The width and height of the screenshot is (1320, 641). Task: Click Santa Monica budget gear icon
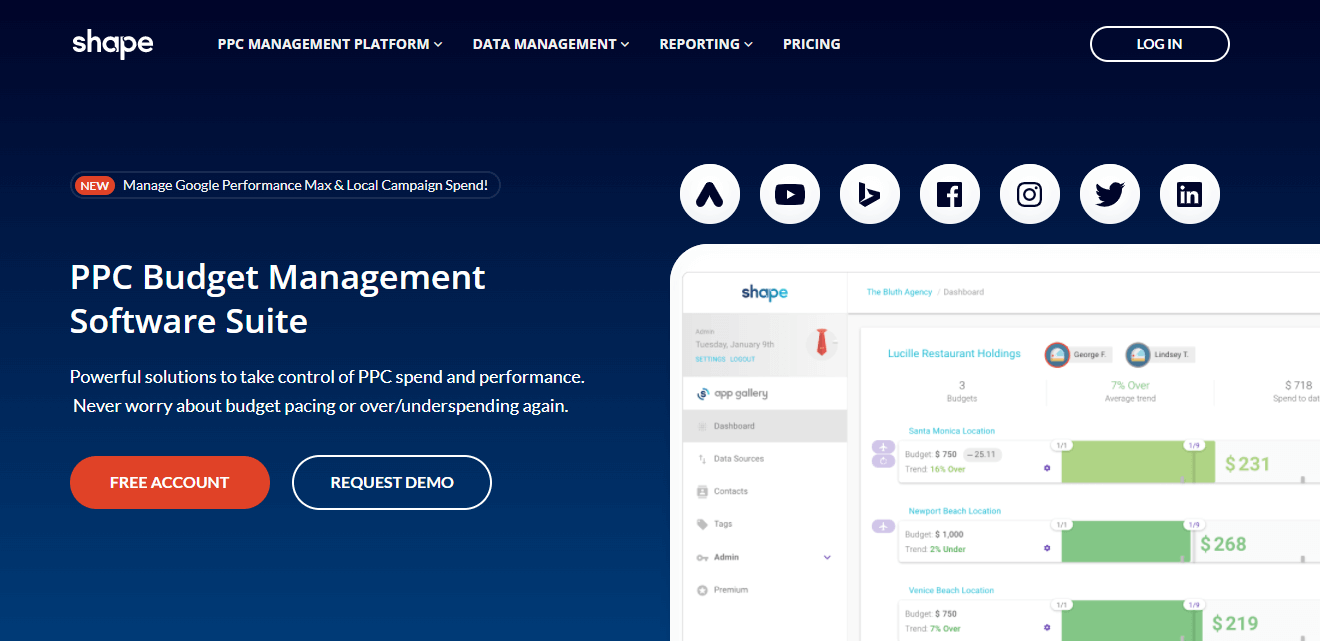[1047, 468]
